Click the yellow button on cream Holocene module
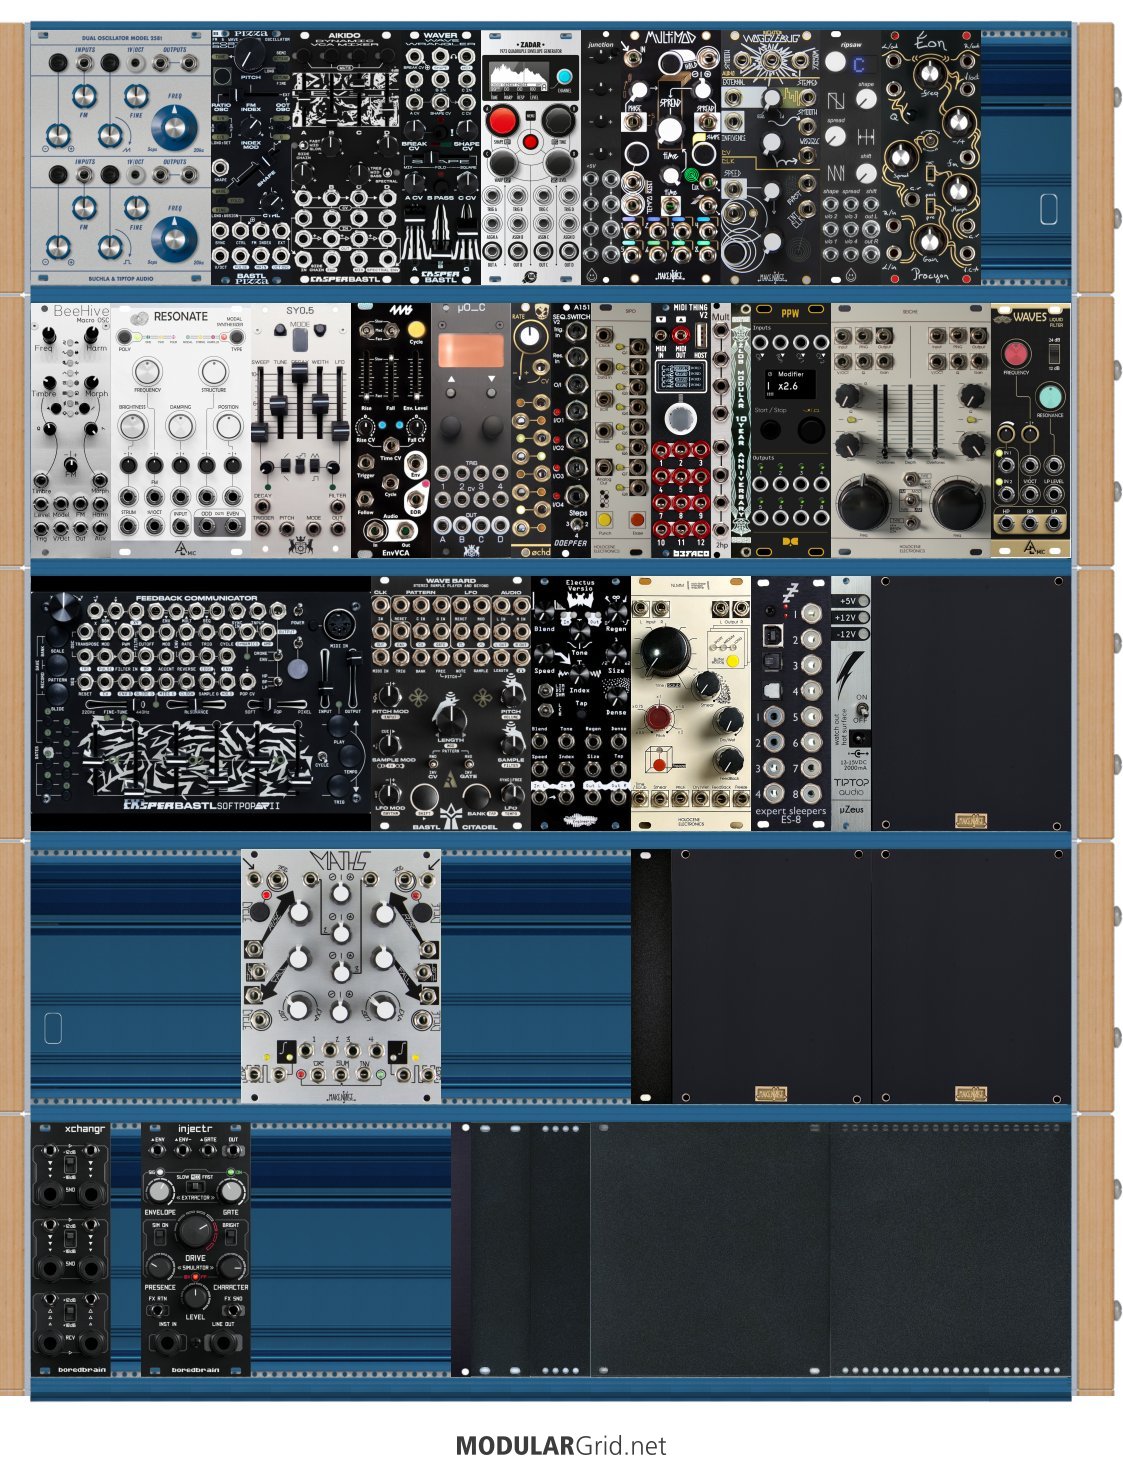Viewport: 1123px width, 1467px height. click(732, 661)
